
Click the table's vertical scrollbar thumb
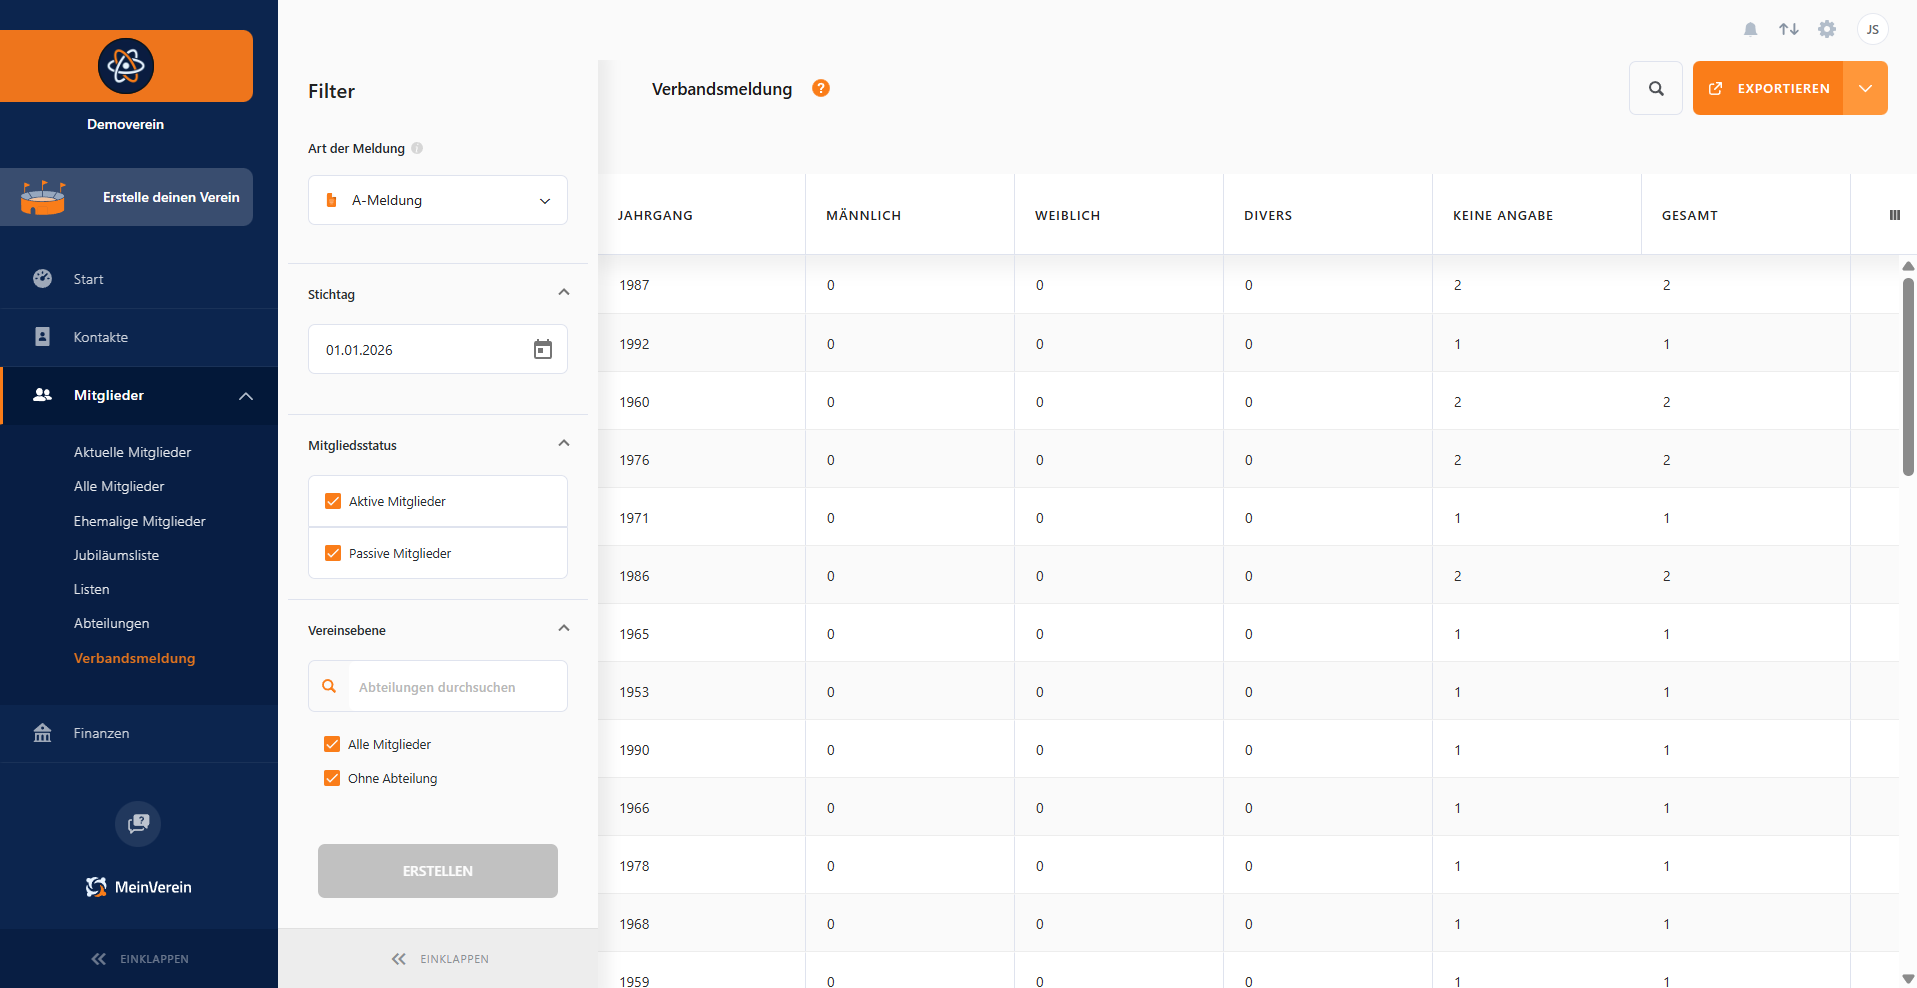1908,376
